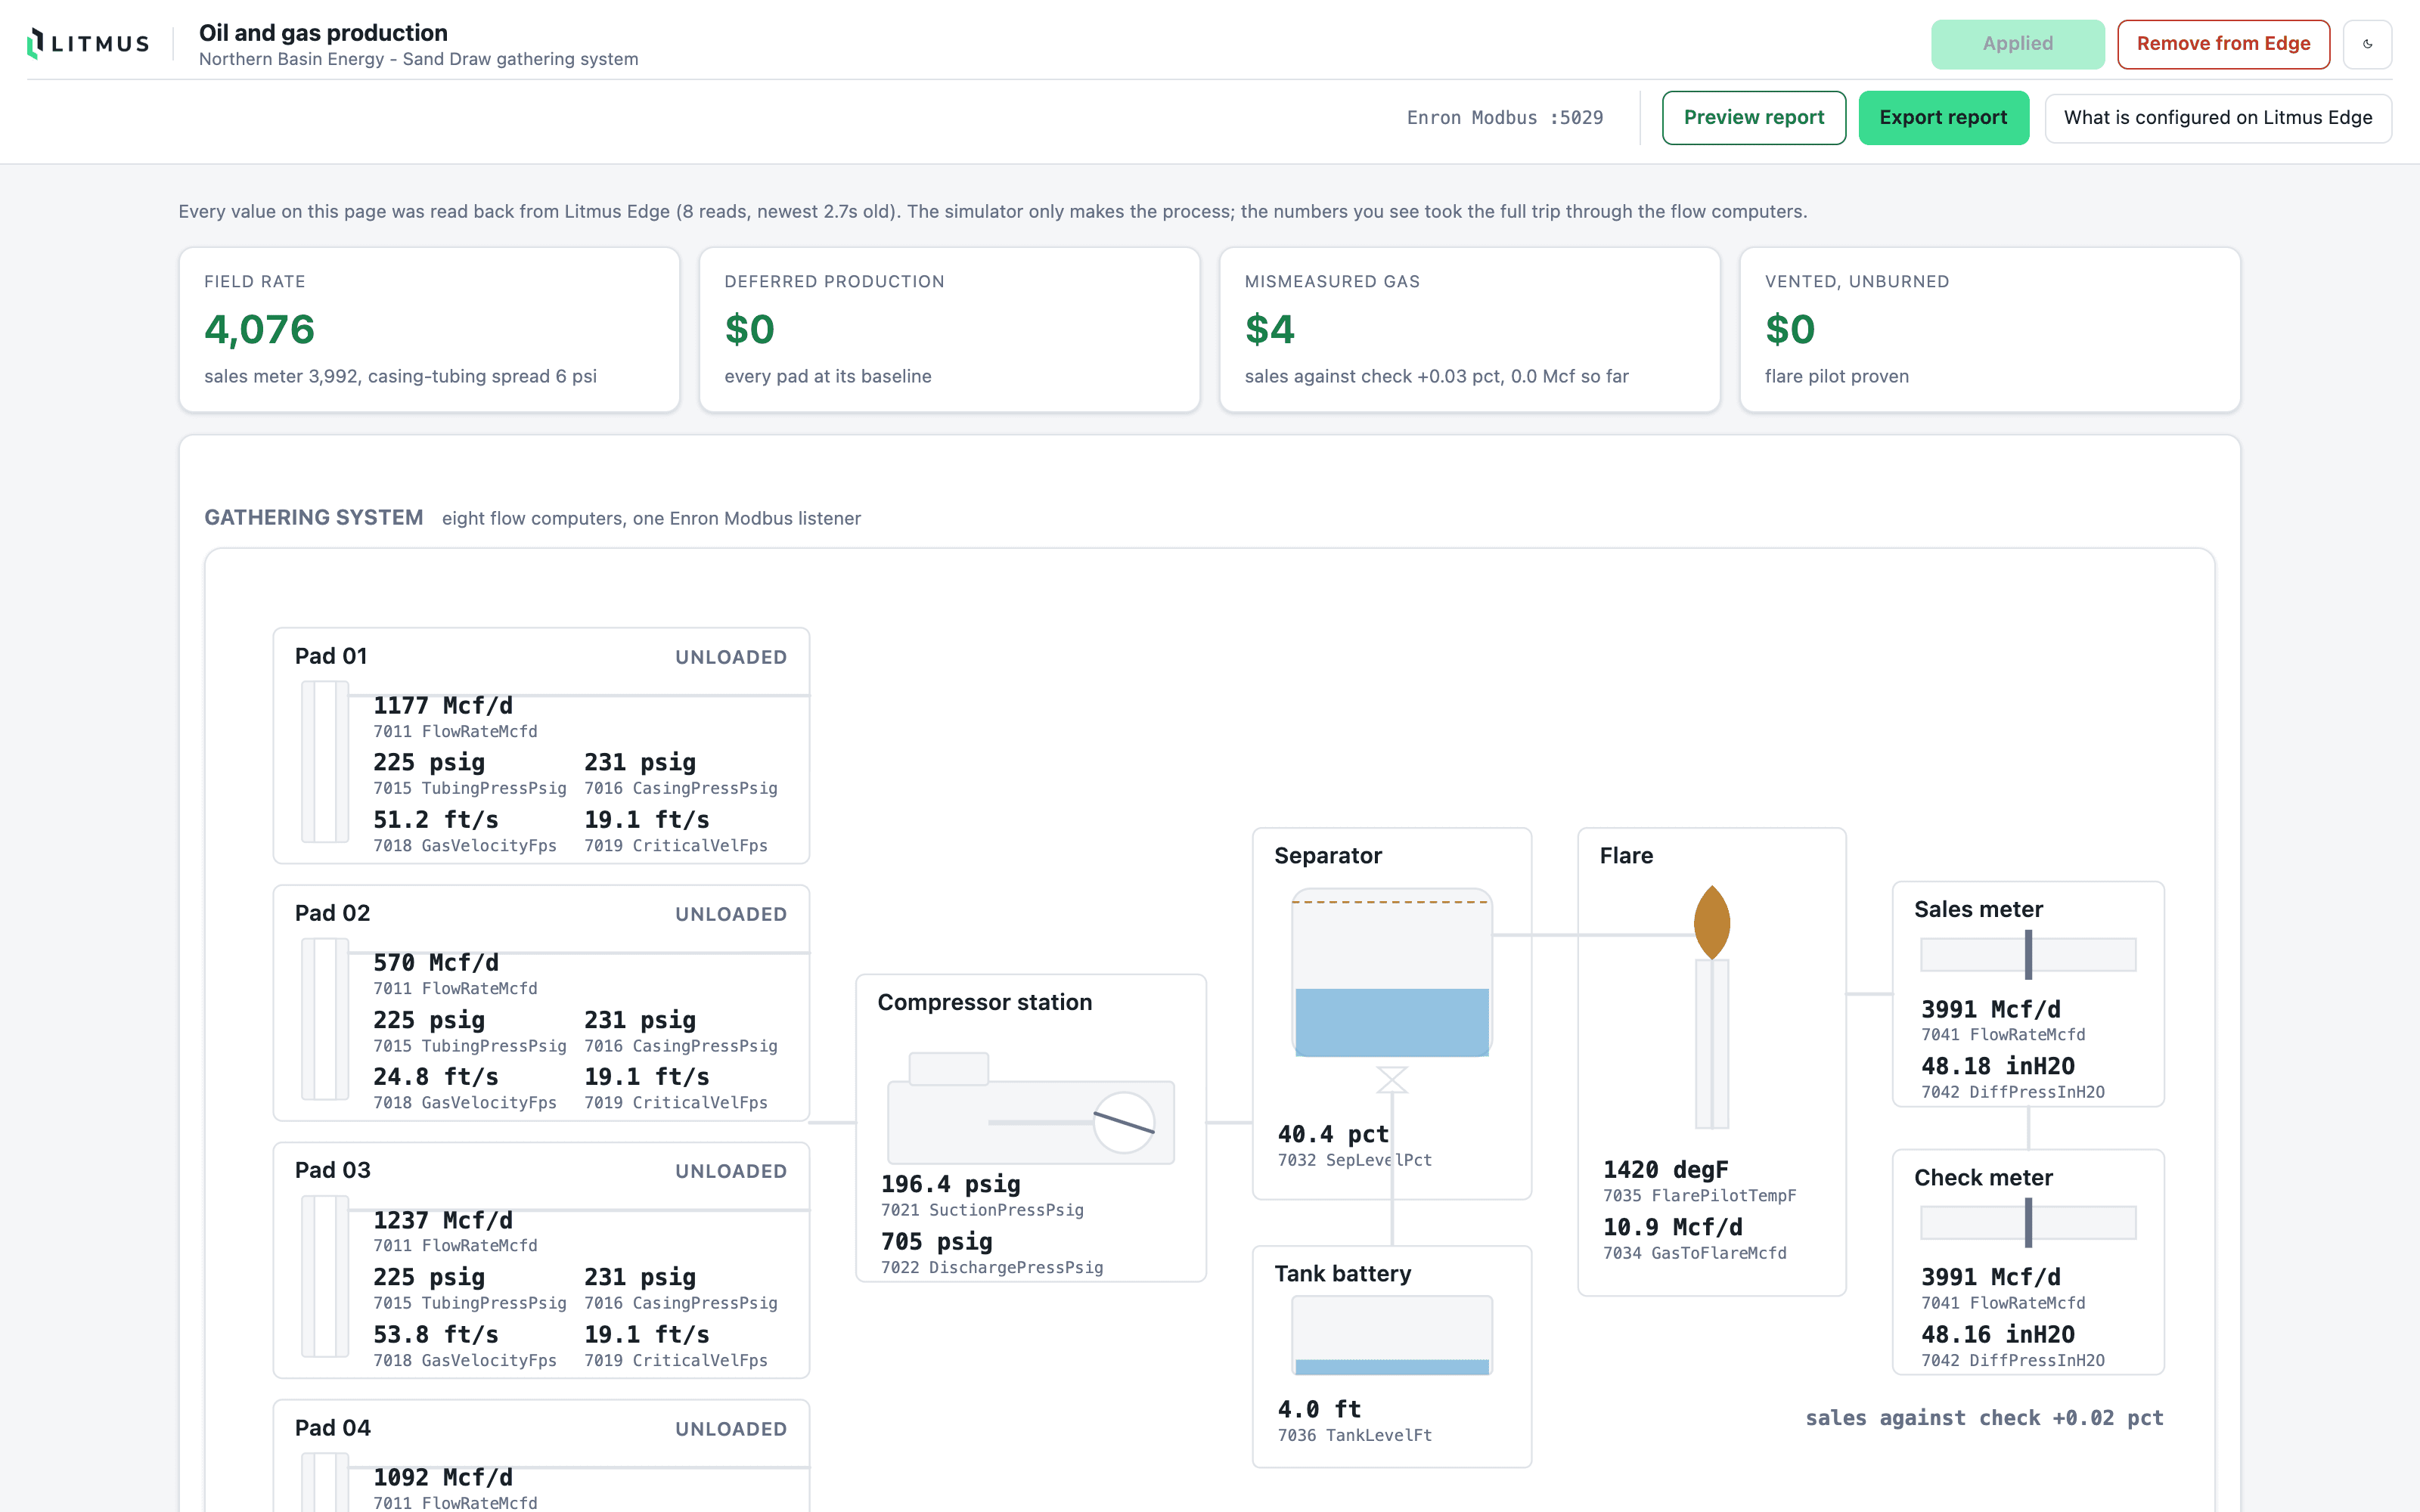Click the Pad 03 wellbore graphic
This screenshot has width=2420, height=1512.
point(325,1276)
